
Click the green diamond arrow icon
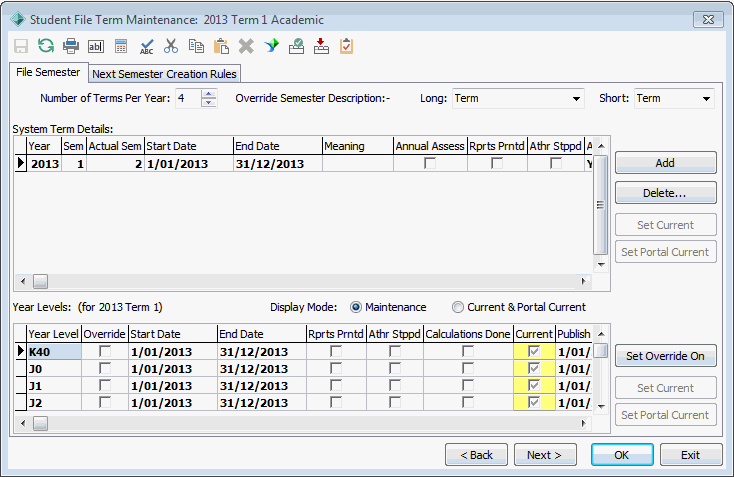click(272, 46)
